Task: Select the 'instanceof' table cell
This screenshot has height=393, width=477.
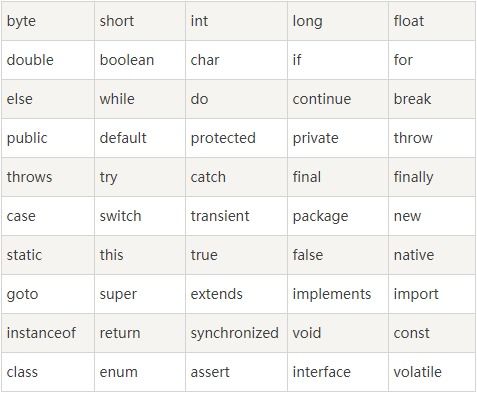Action: coord(48,333)
